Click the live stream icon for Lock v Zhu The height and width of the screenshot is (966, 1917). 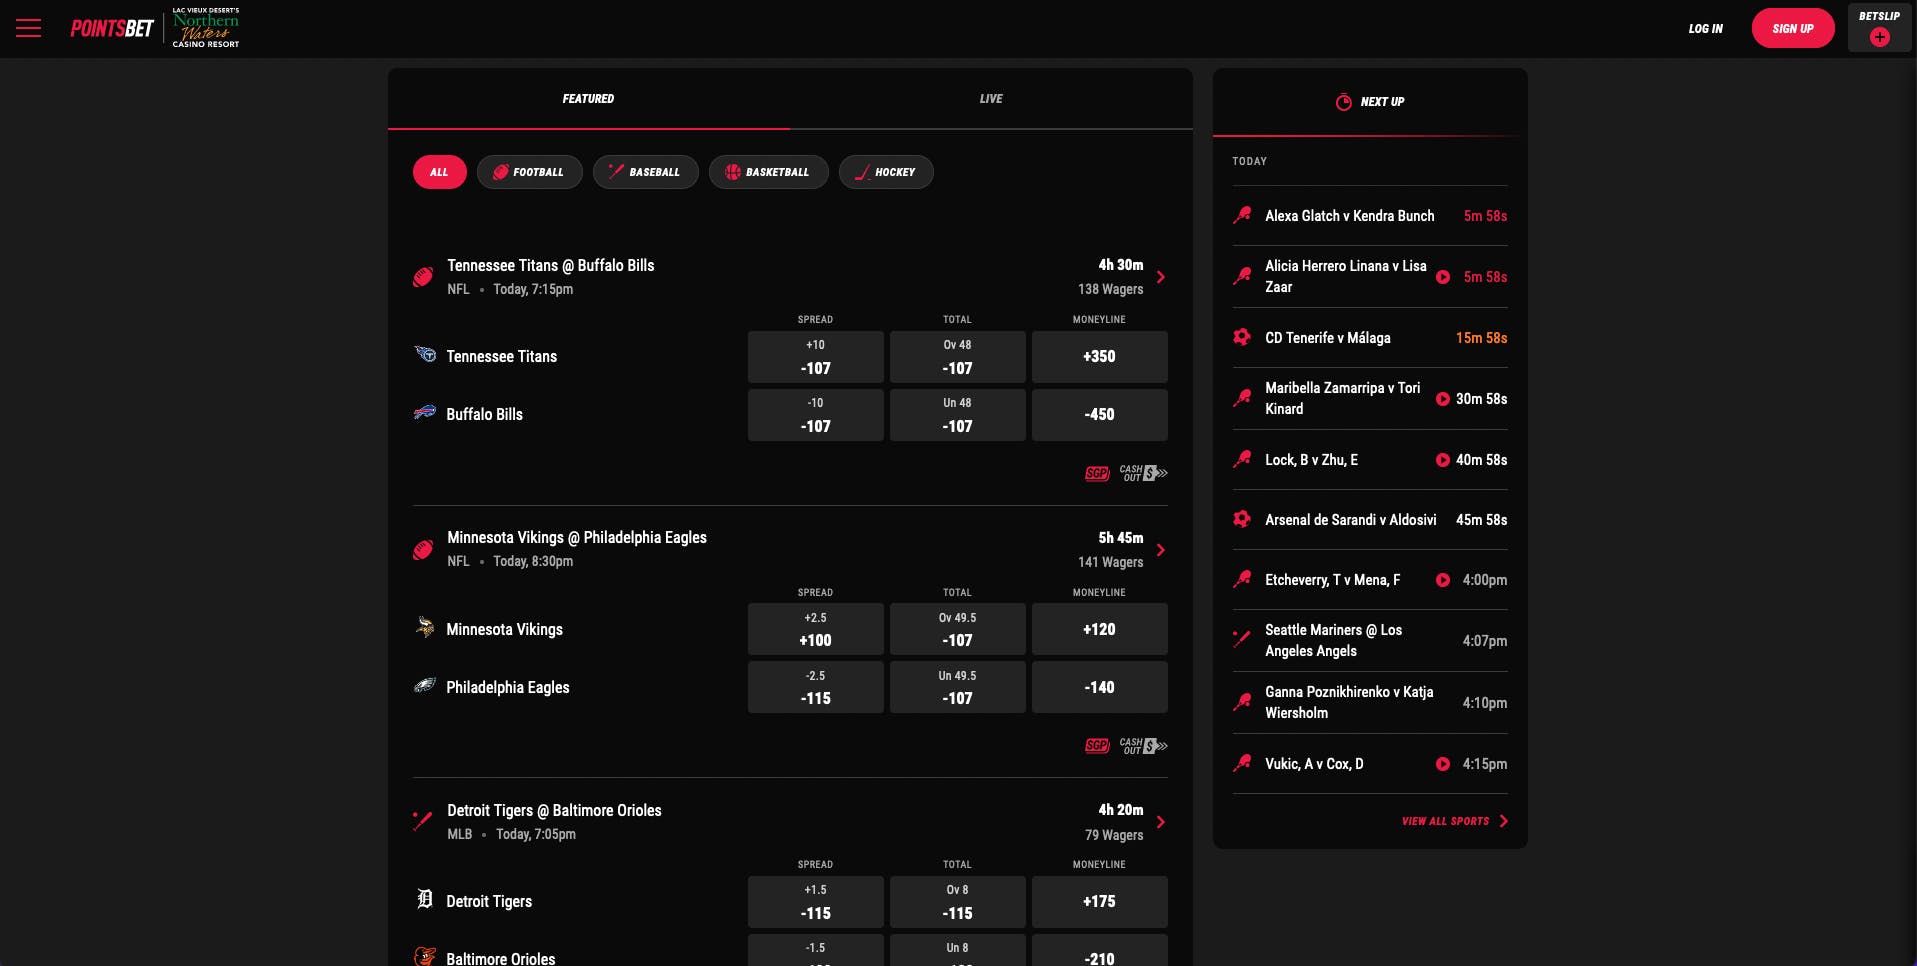1442,460
